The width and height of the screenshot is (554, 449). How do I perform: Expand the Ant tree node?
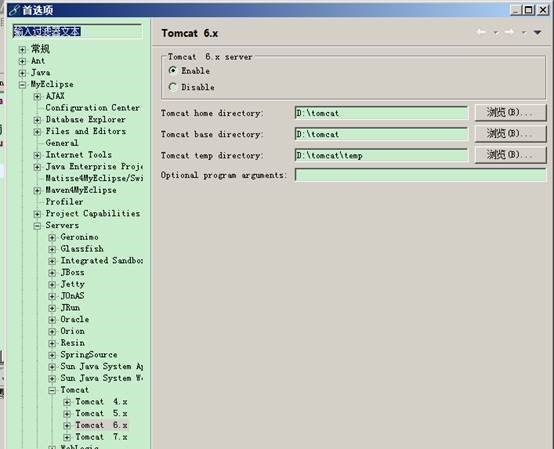tap(22, 61)
